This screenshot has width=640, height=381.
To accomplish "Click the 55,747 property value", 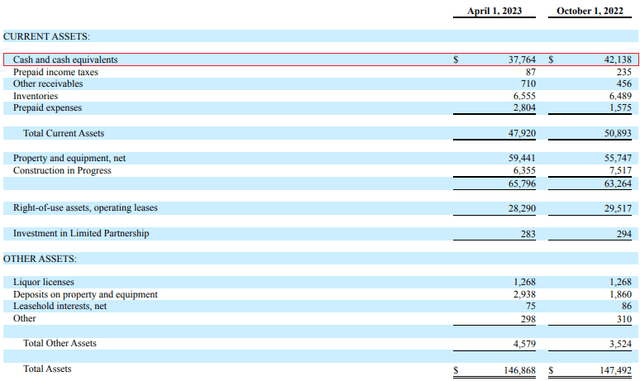I will [618, 158].
